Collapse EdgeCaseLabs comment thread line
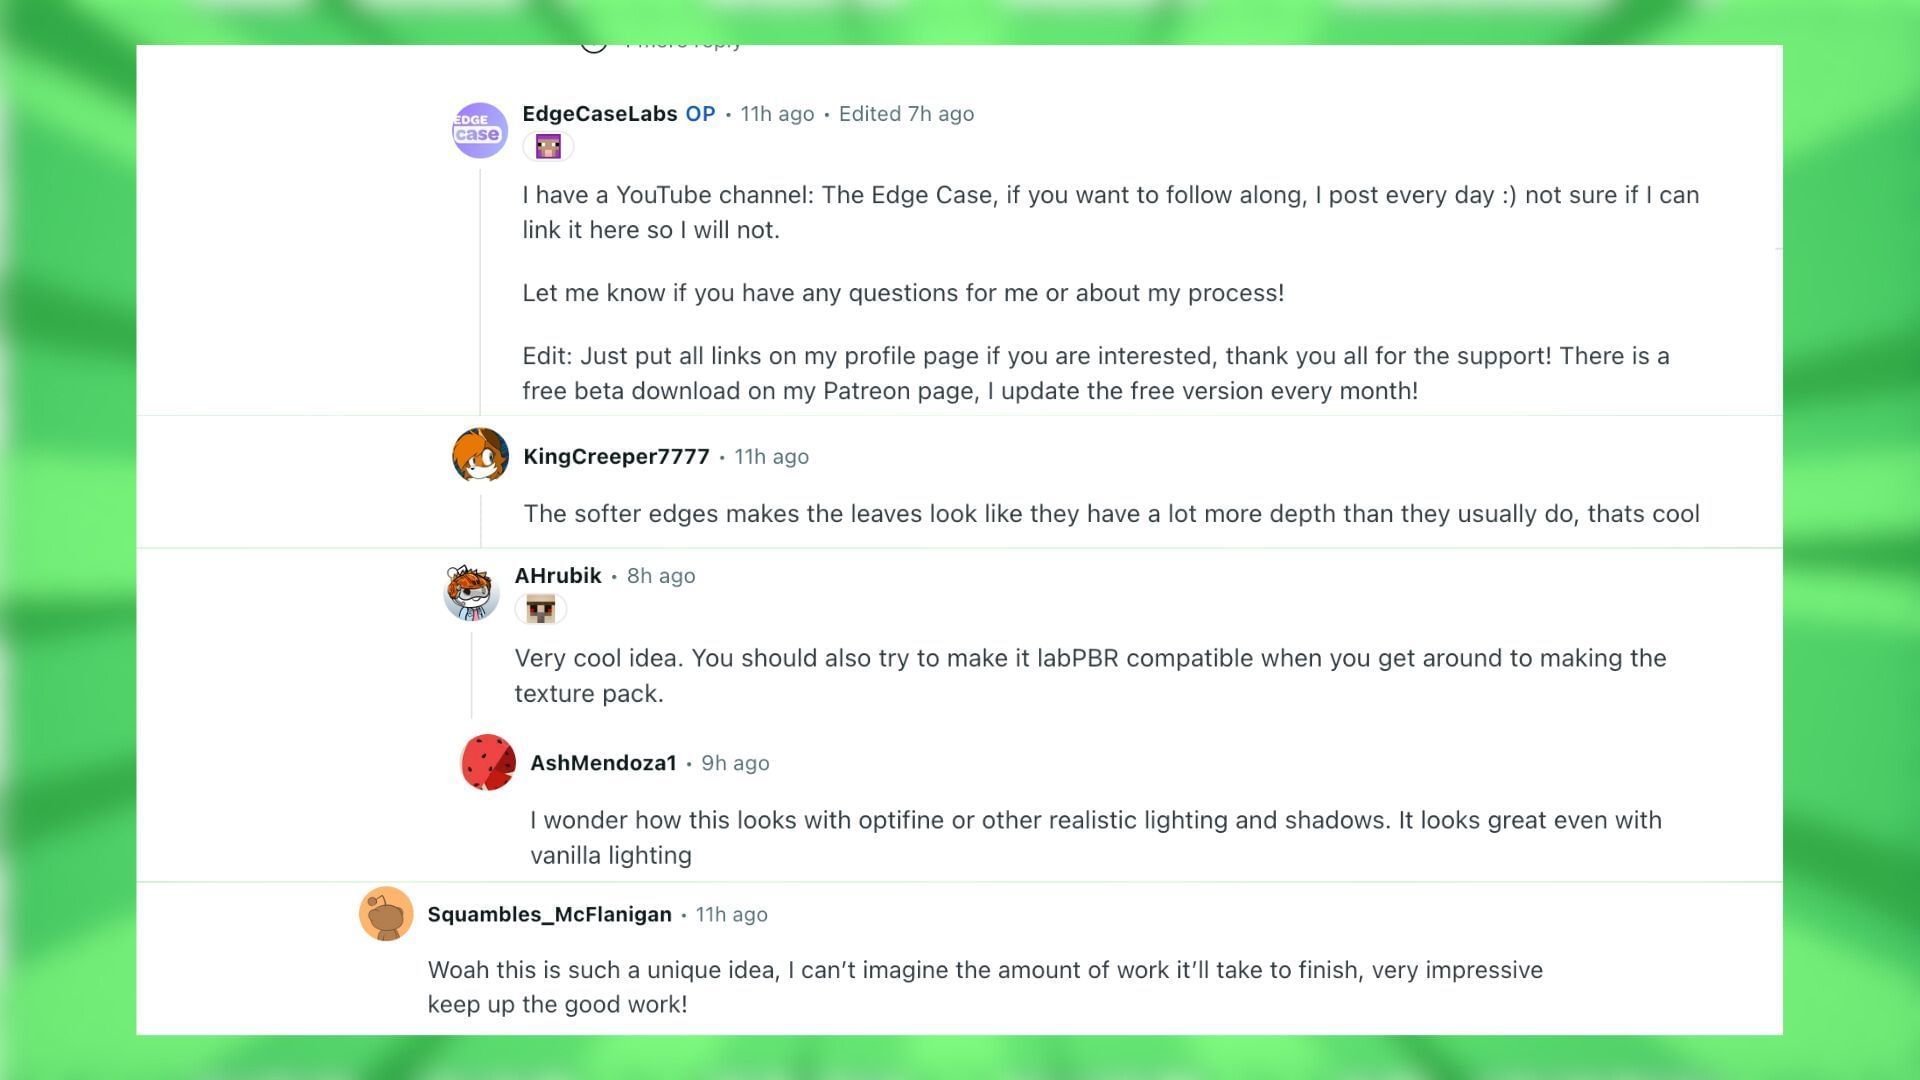The width and height of the screenshot is (1920, 1080). point(480,290)
